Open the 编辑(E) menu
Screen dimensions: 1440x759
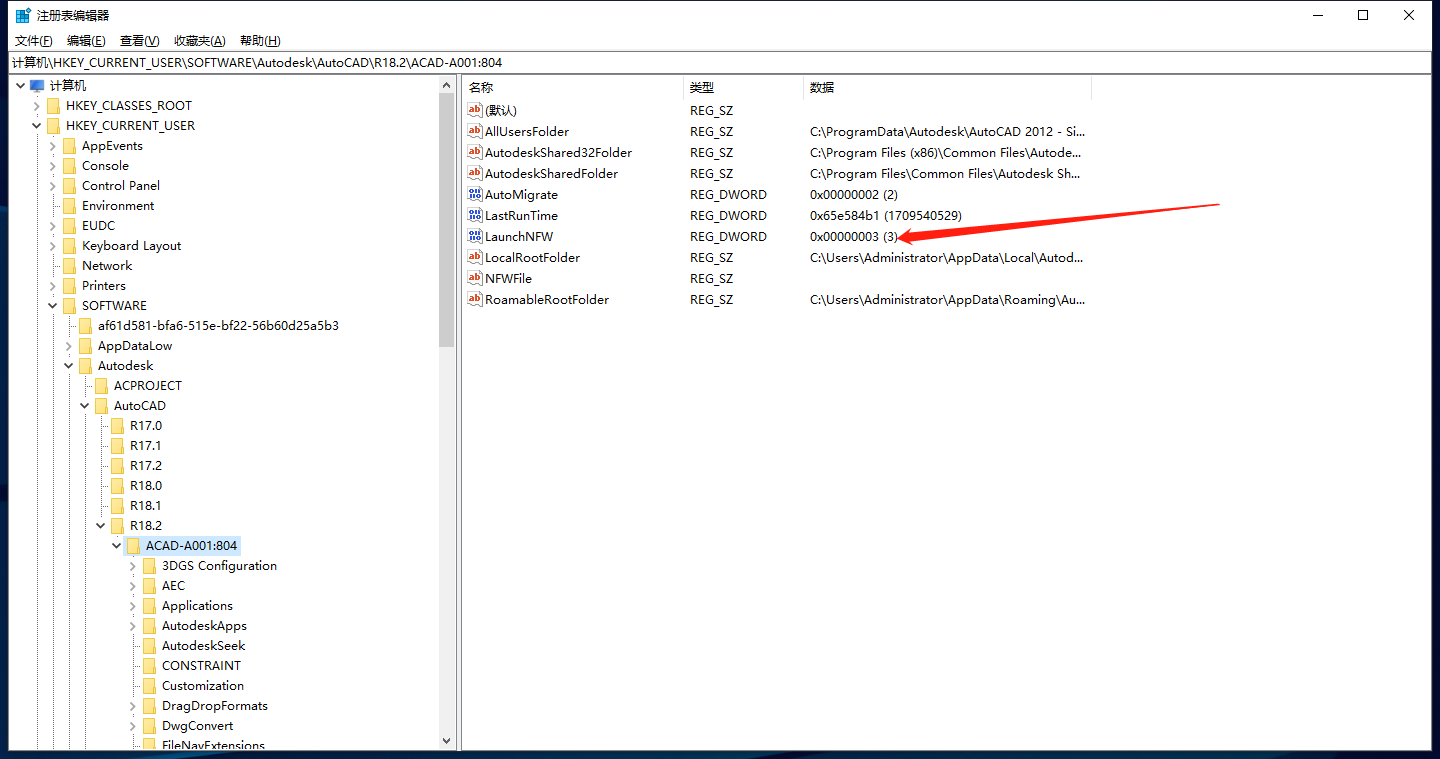(86, 41)
